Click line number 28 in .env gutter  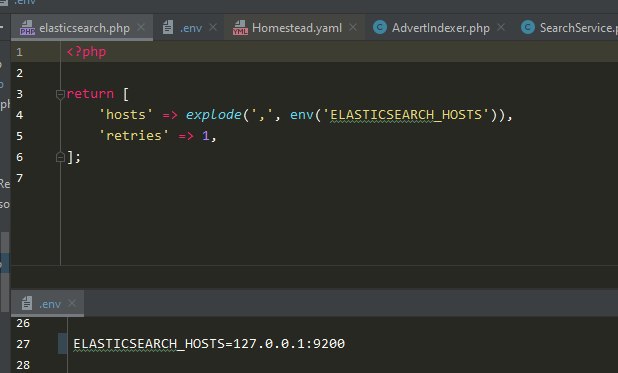click(x=23, y=365)
